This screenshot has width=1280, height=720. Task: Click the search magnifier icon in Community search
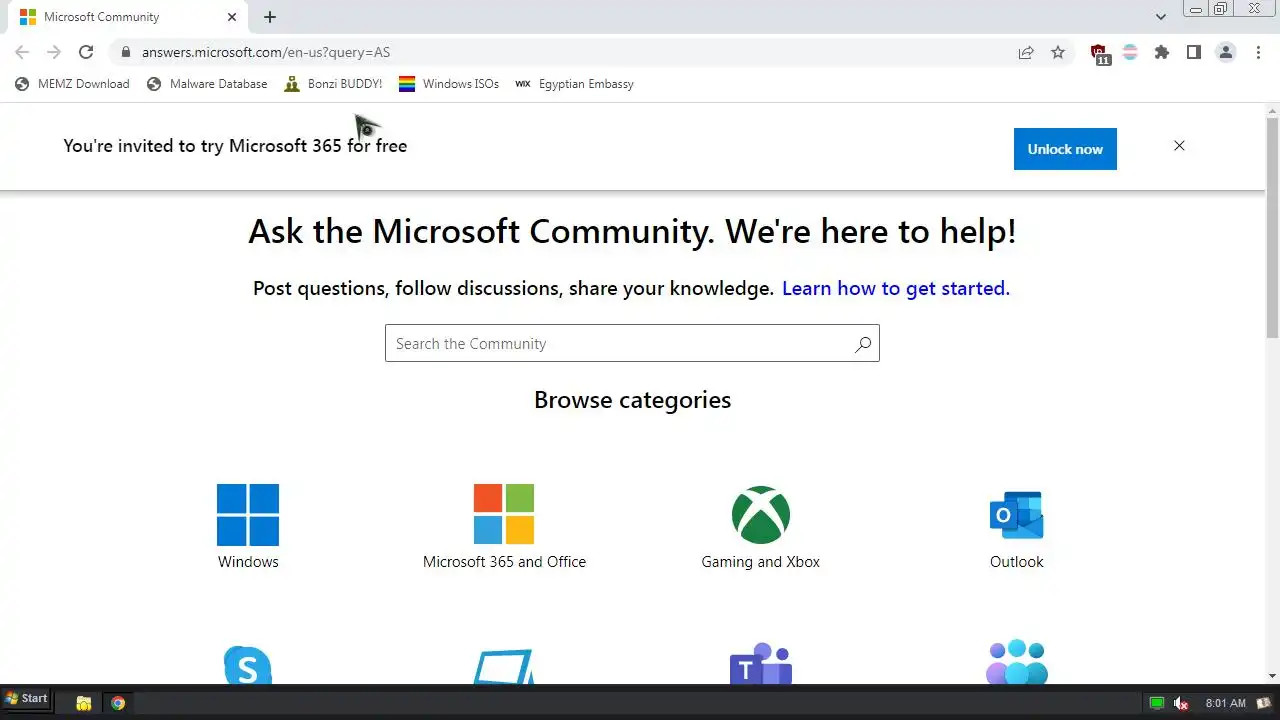pyautogui.click(x=863, y=344)
